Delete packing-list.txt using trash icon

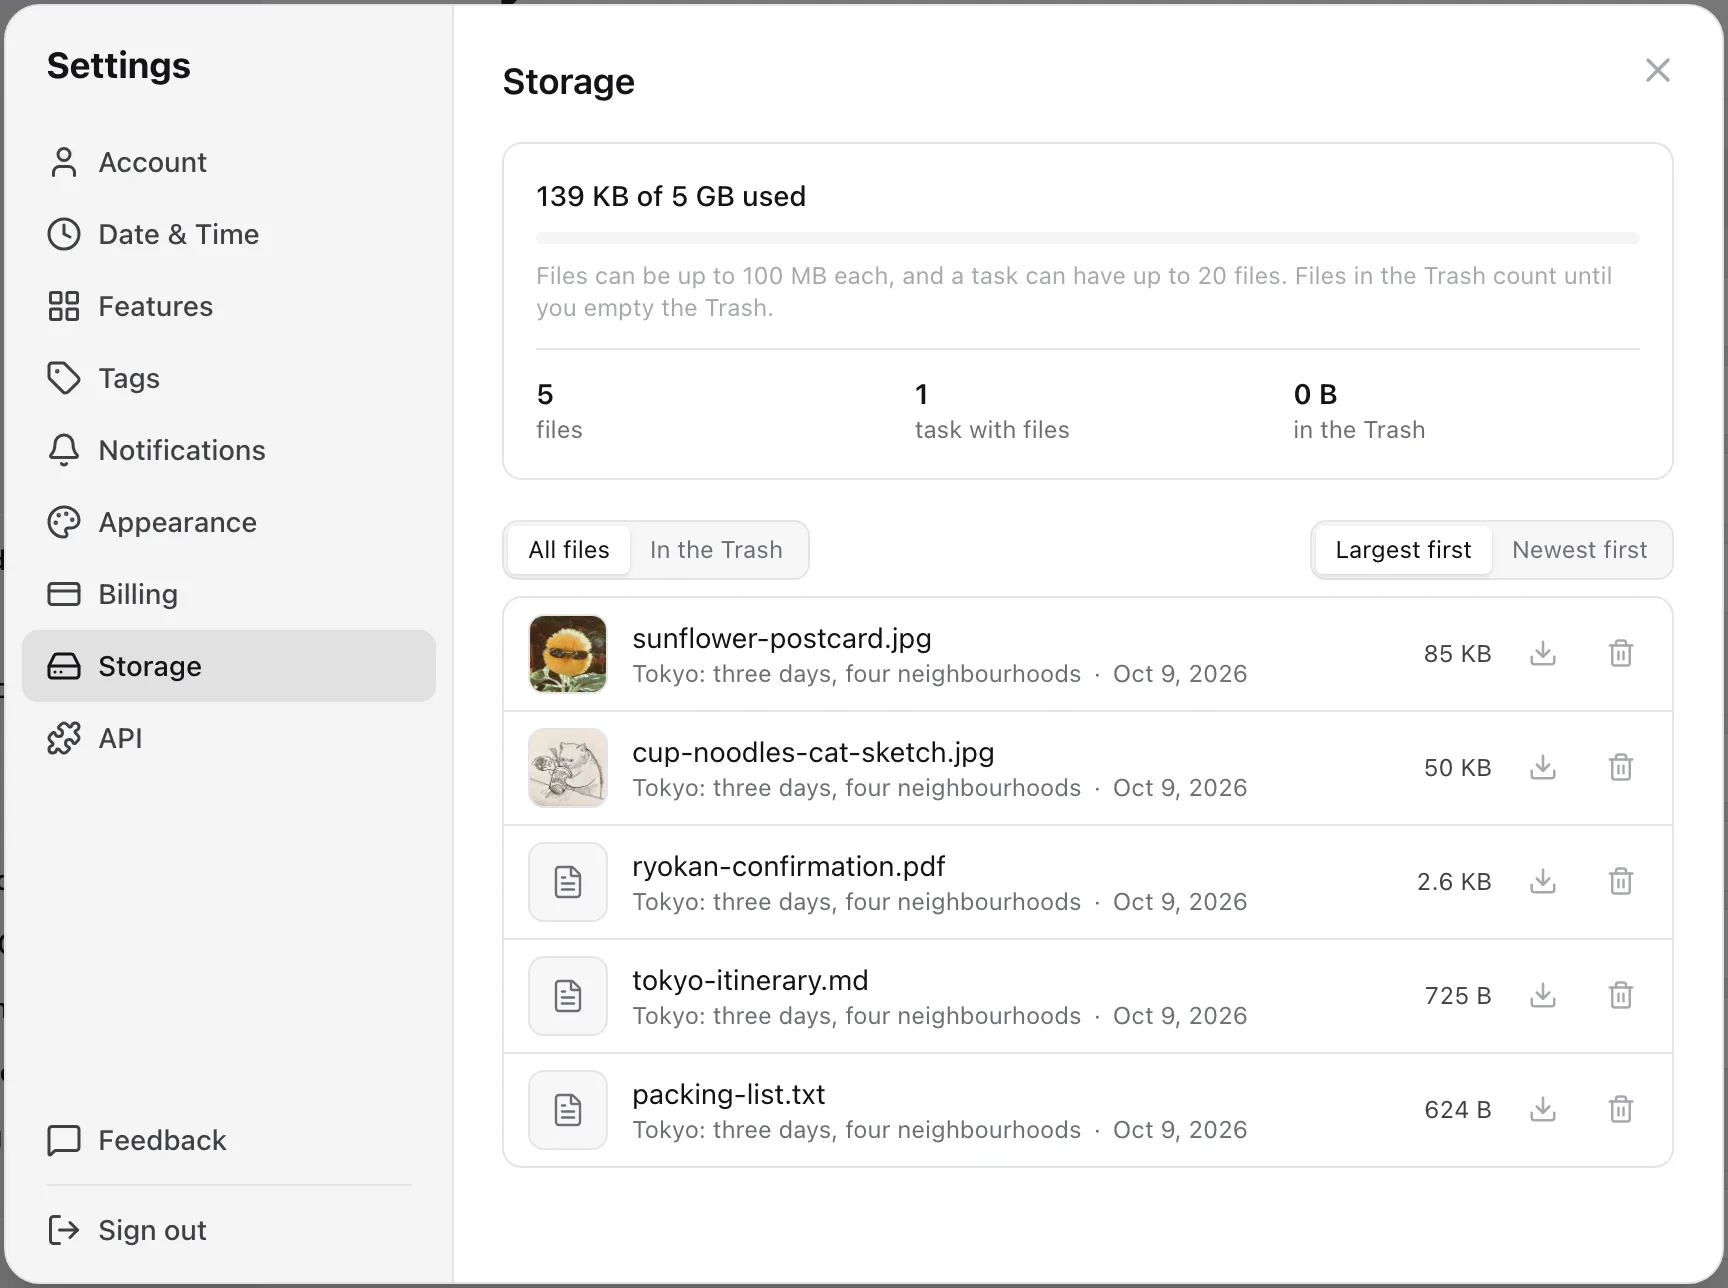[1621, 1110]
